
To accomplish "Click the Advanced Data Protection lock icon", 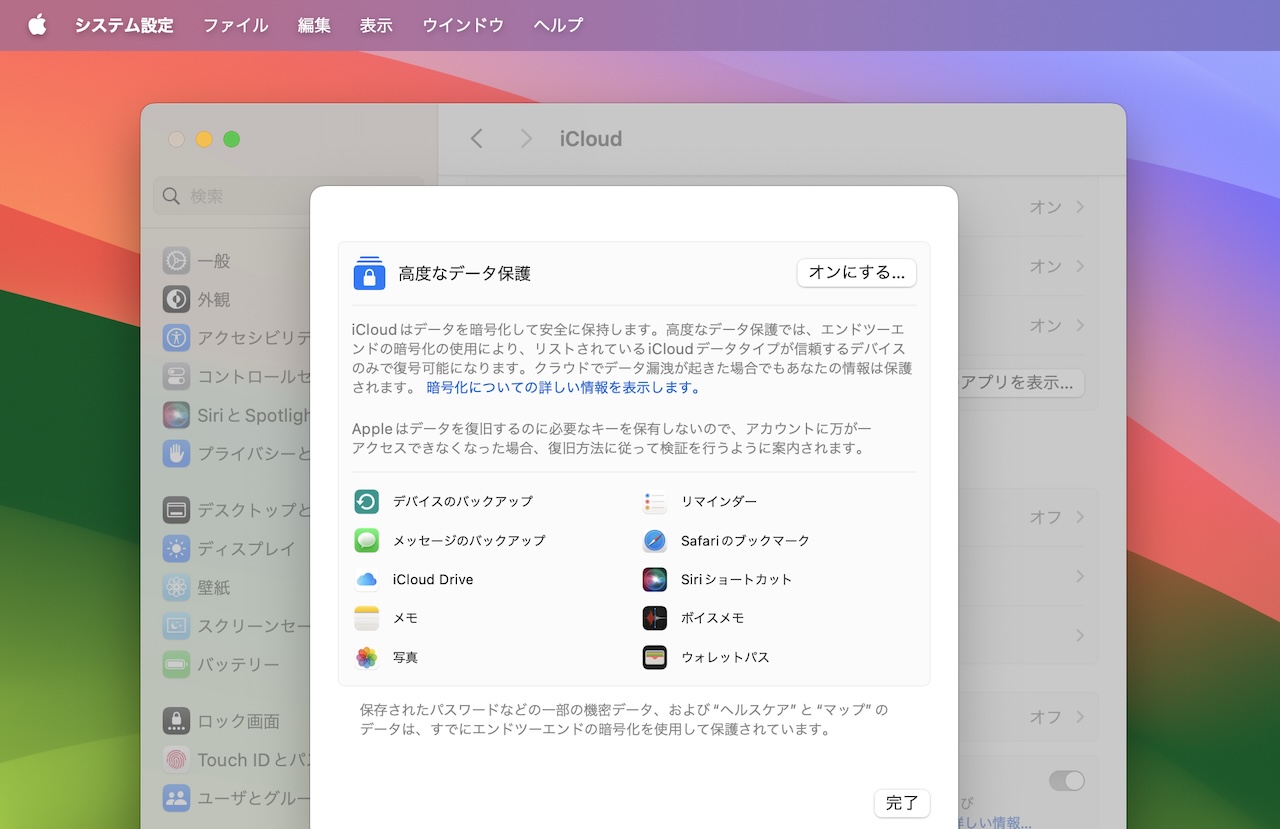I will [x=369, y=273].
